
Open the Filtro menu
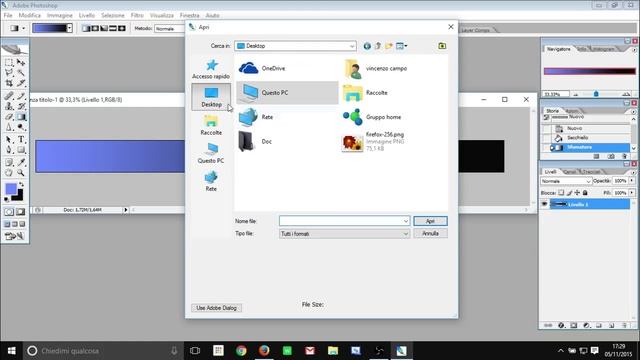click(x=137, y=15)
